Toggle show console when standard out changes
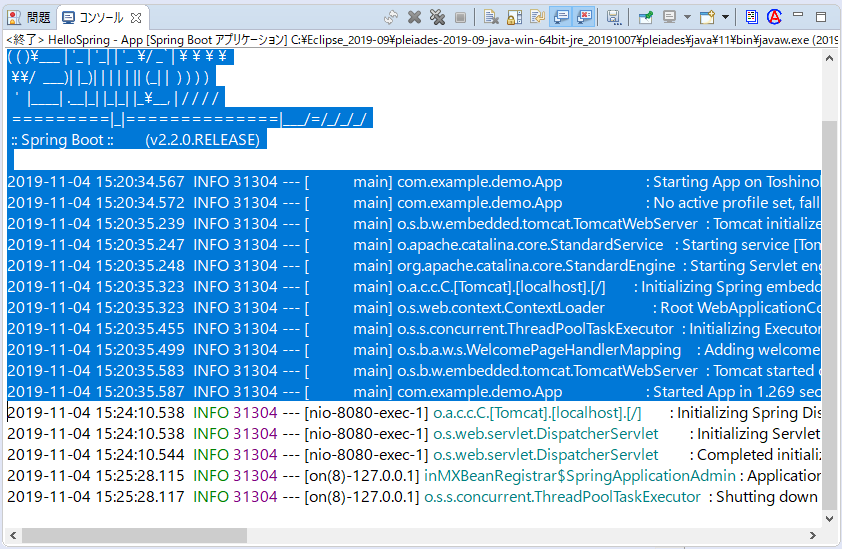The width and height of the screenshot is (842, 549). pos(561,17)
